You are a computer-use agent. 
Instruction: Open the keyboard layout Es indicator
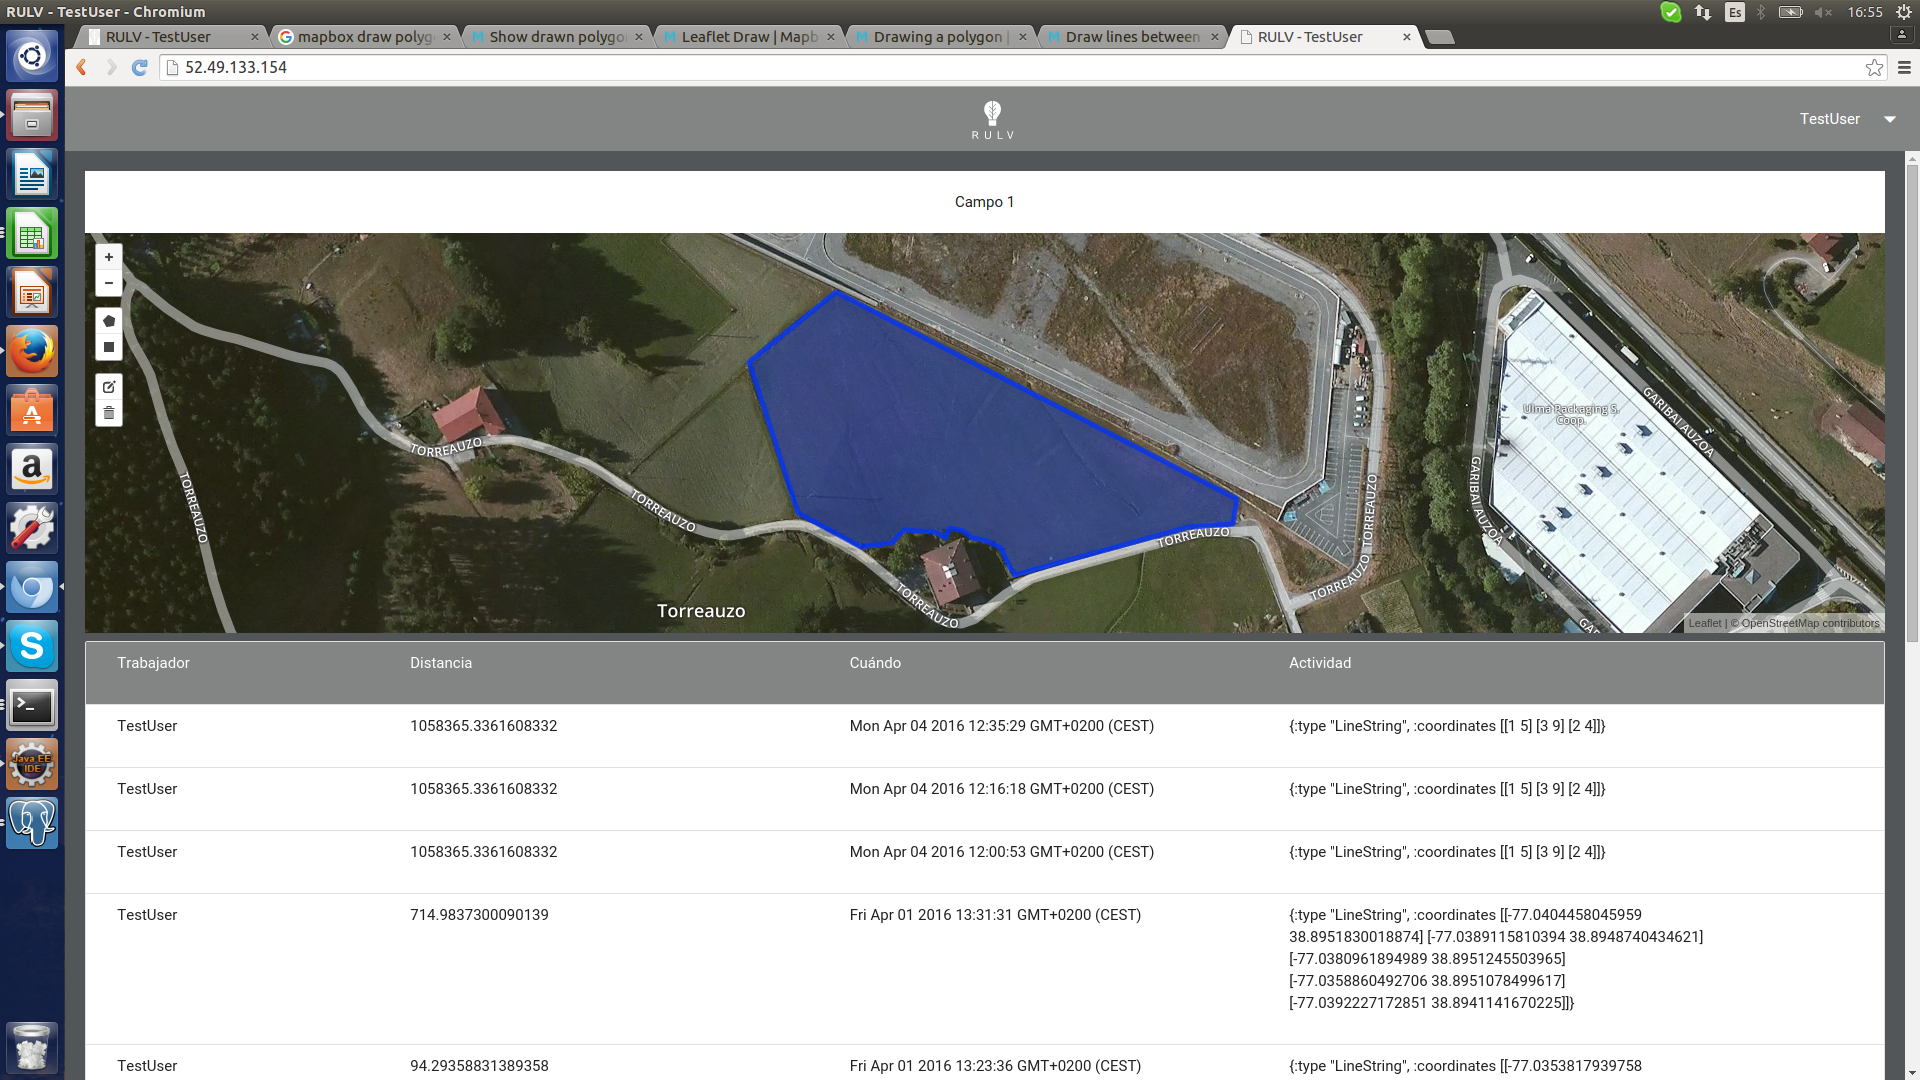[x=1735, y=12]
